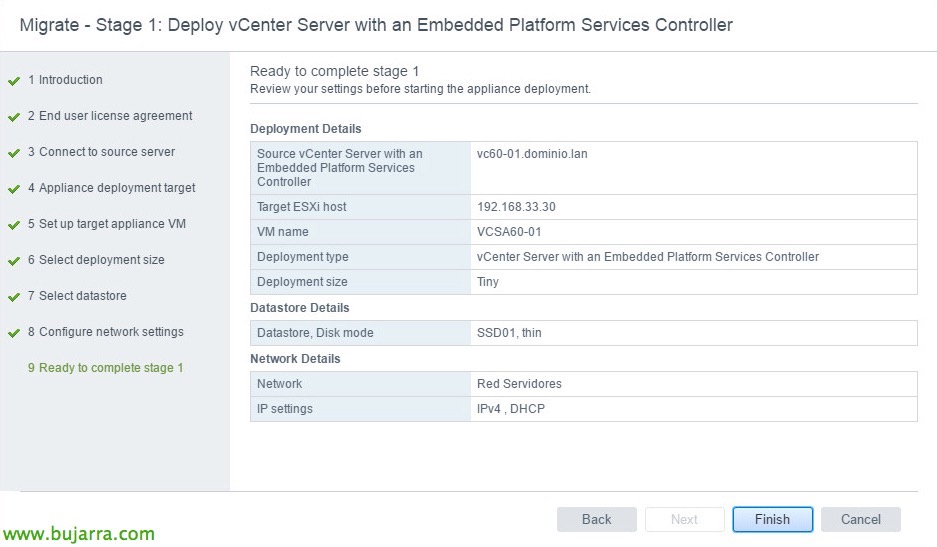Click checkmark icon for Connect to source server
The height and width of the screenshot is (547, 937).
[14, 153]
